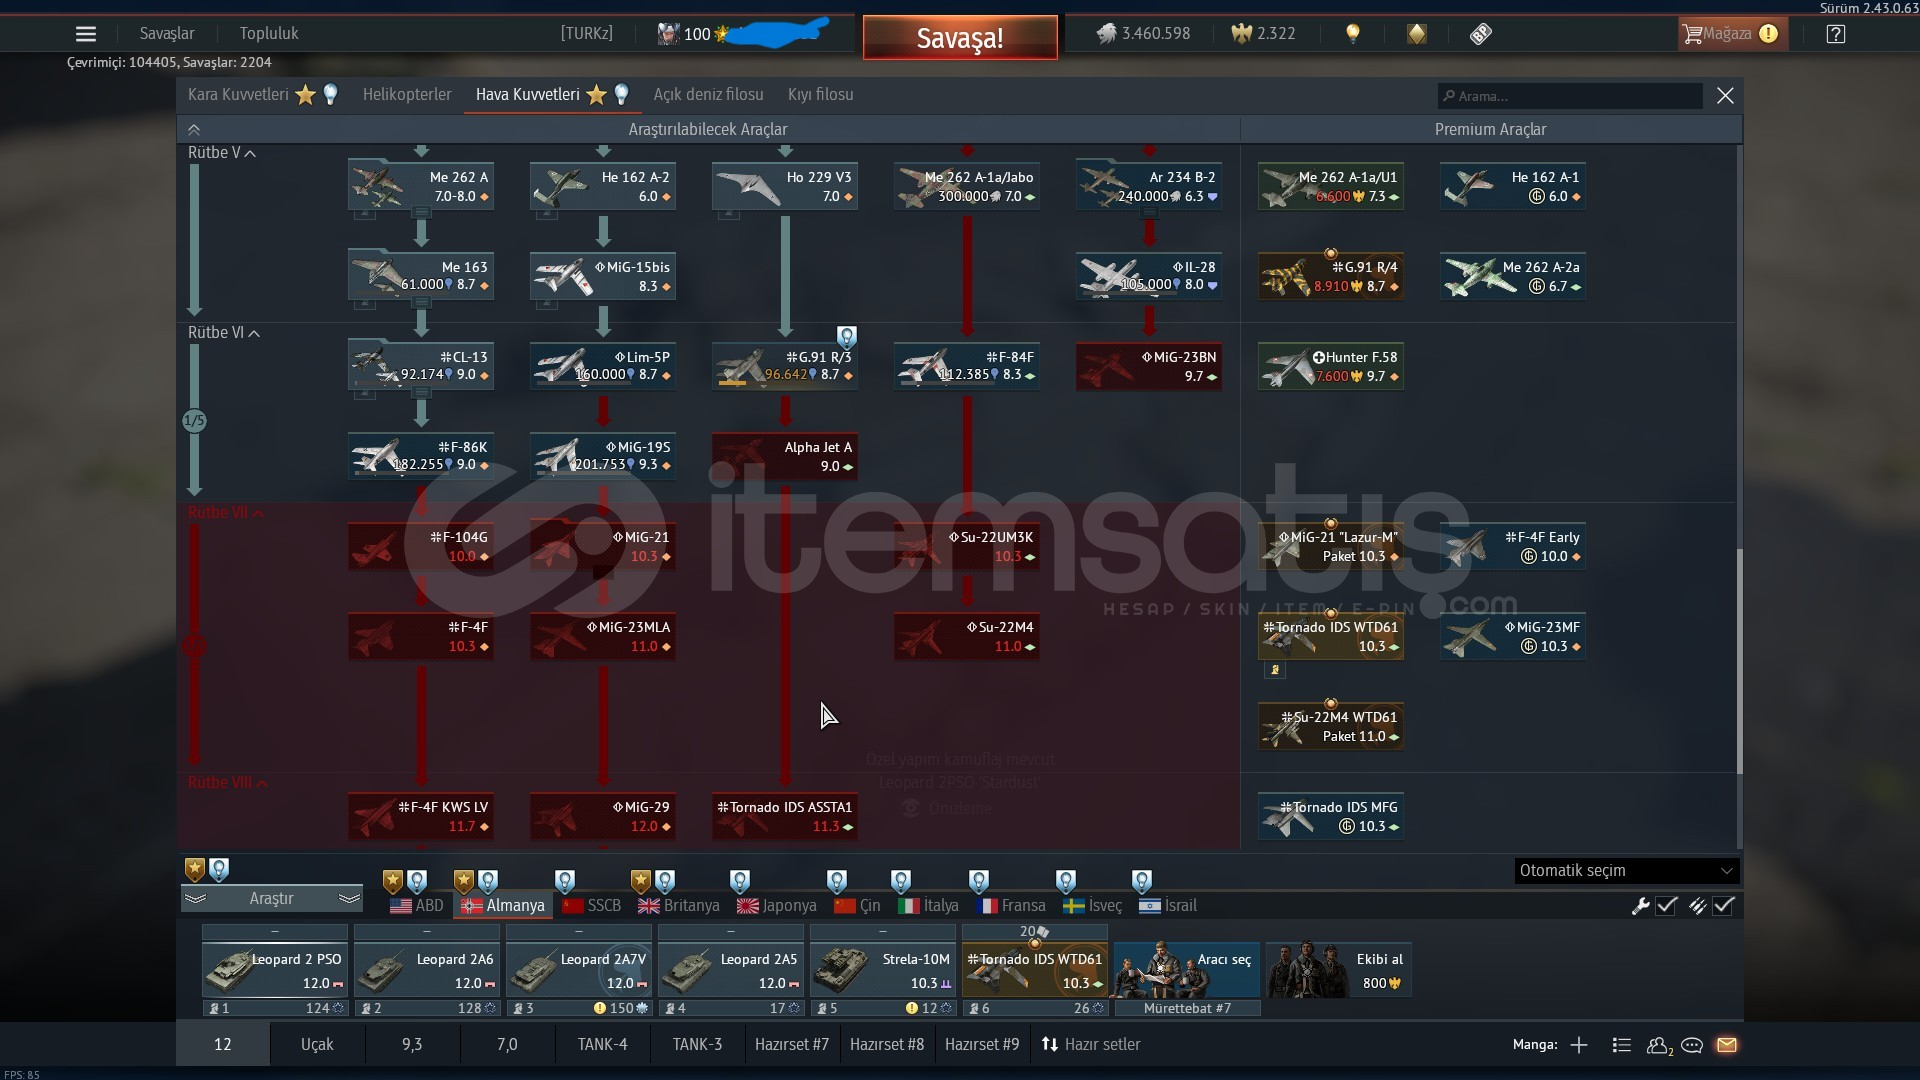Click the gold premium account icon

pyautogui.click(x=1417, y=34)
